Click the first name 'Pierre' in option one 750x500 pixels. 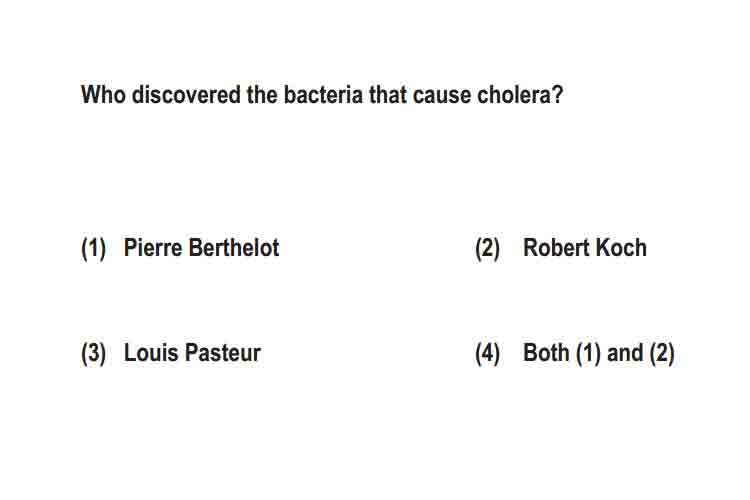(153, 248)
